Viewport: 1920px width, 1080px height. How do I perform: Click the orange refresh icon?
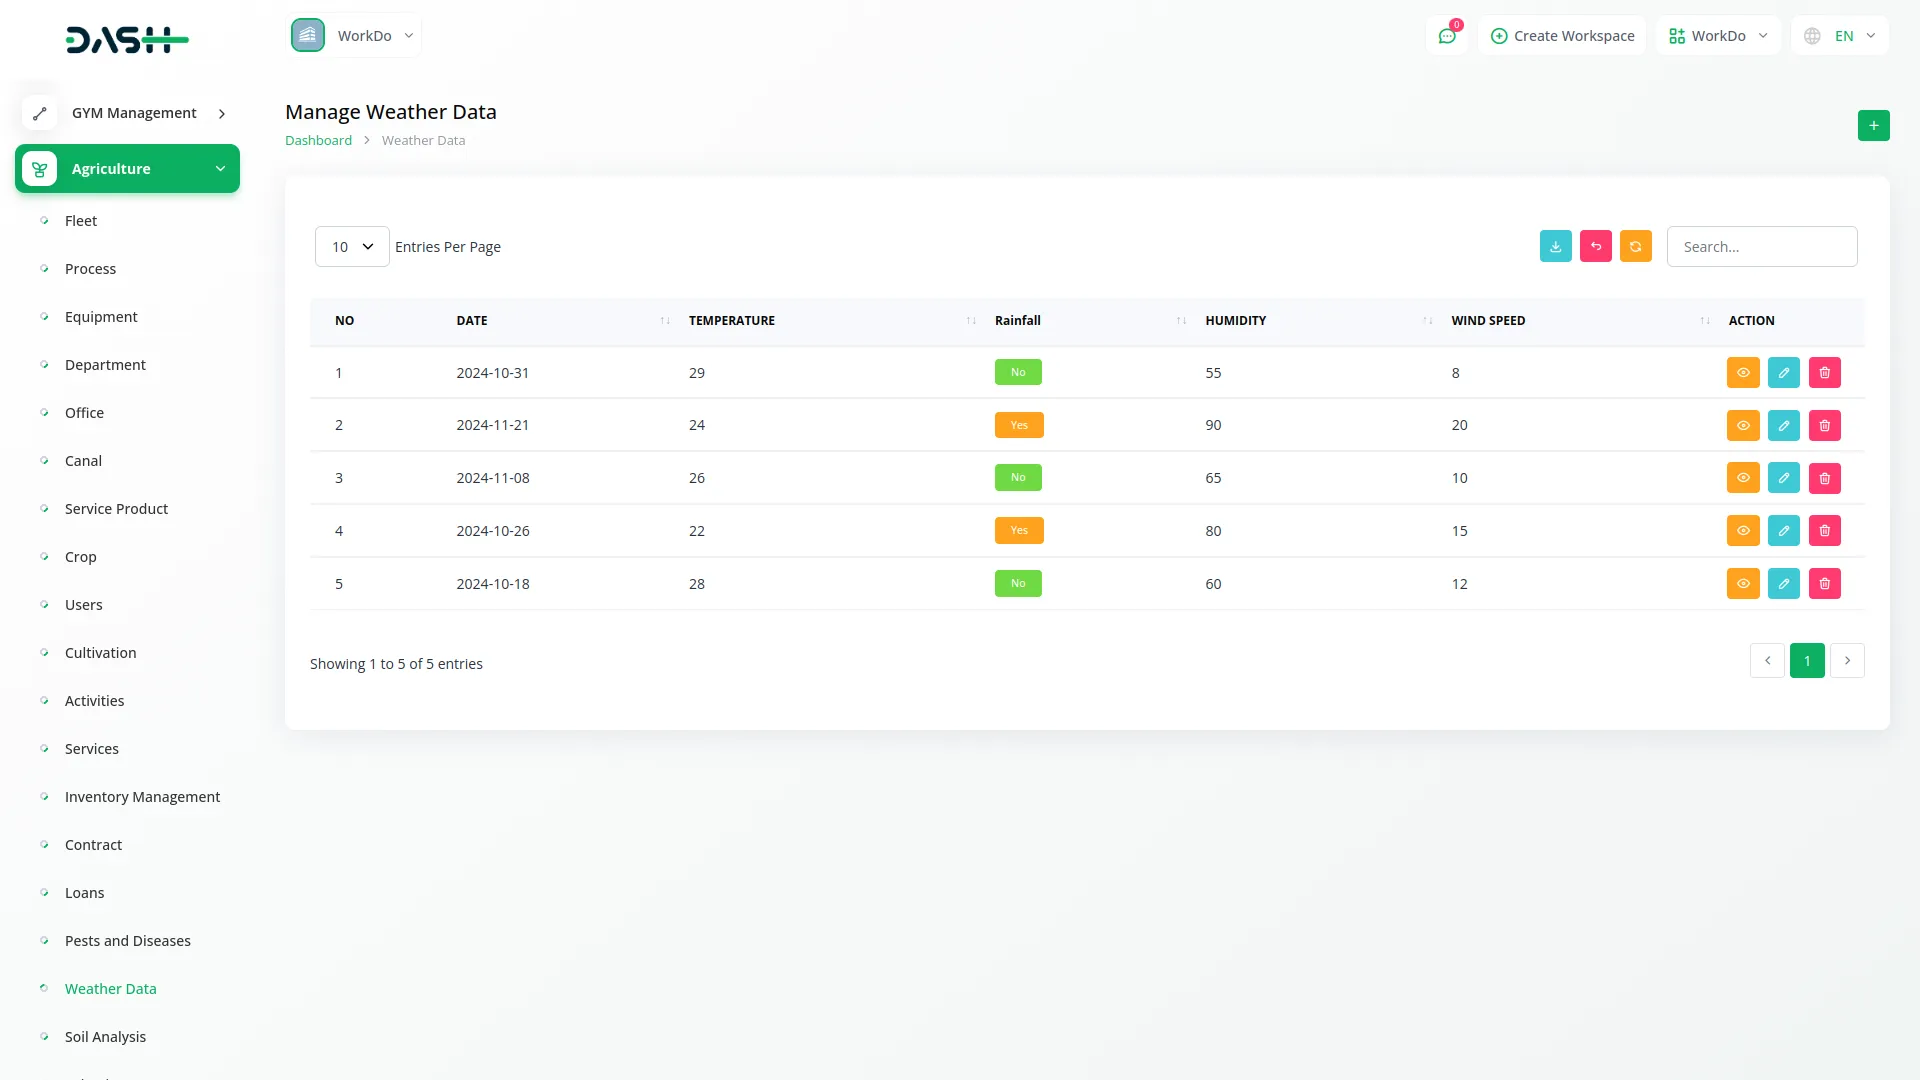[1635, 247]
